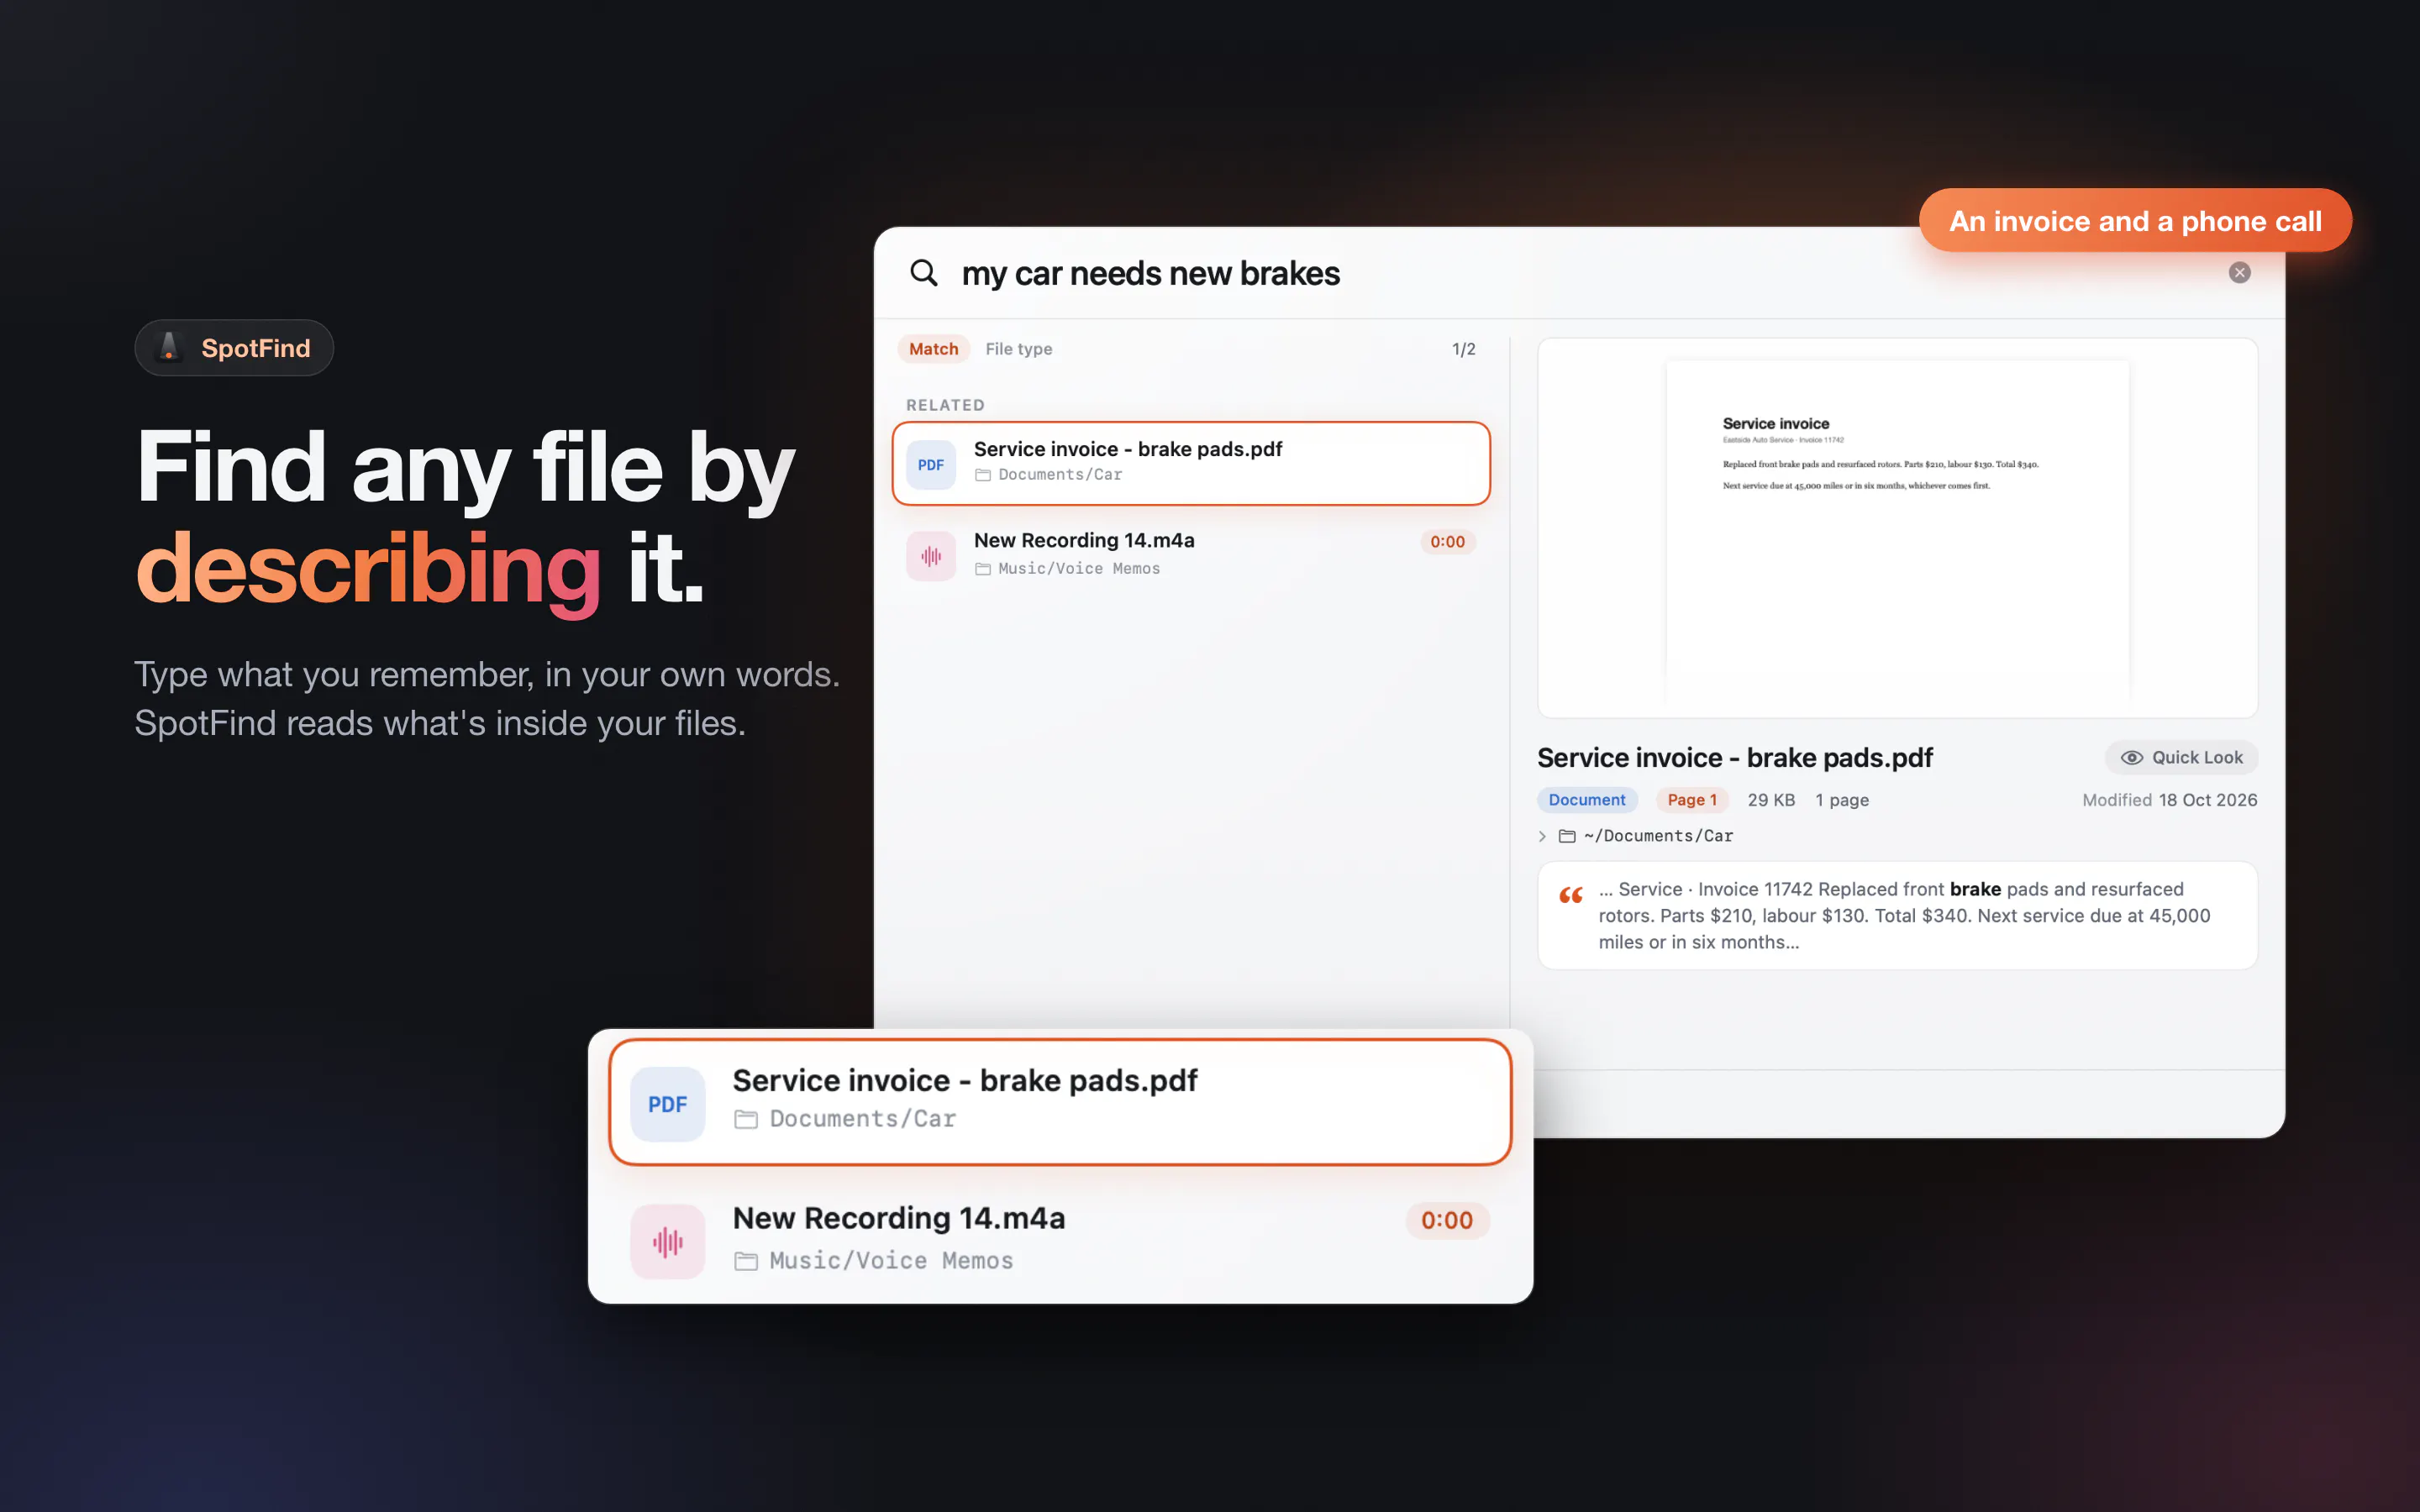The height and width of the screenshot is (1512, 2420).
Task: Click the eye icon in Quick Look button
Action: point(2131,757)
